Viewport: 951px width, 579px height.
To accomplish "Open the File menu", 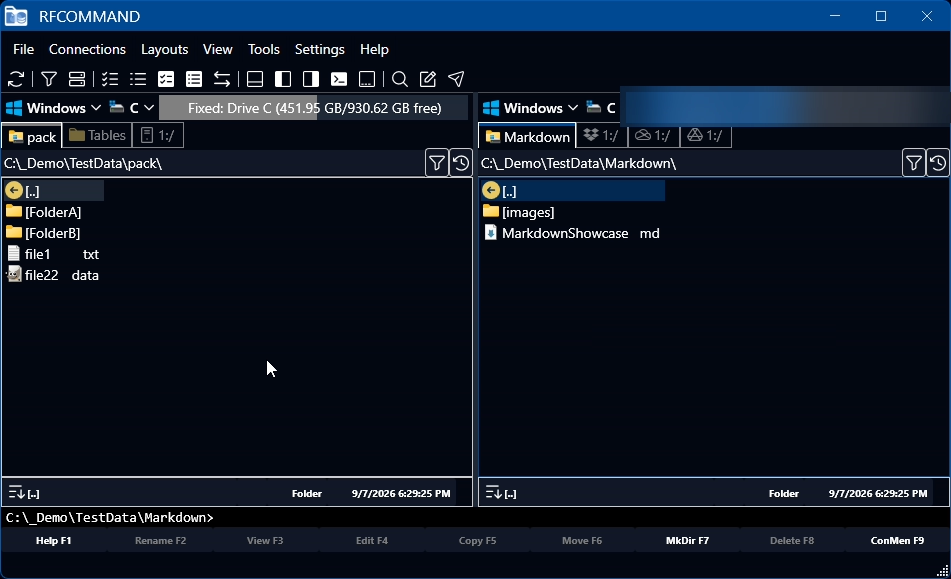I will point(24,49).
